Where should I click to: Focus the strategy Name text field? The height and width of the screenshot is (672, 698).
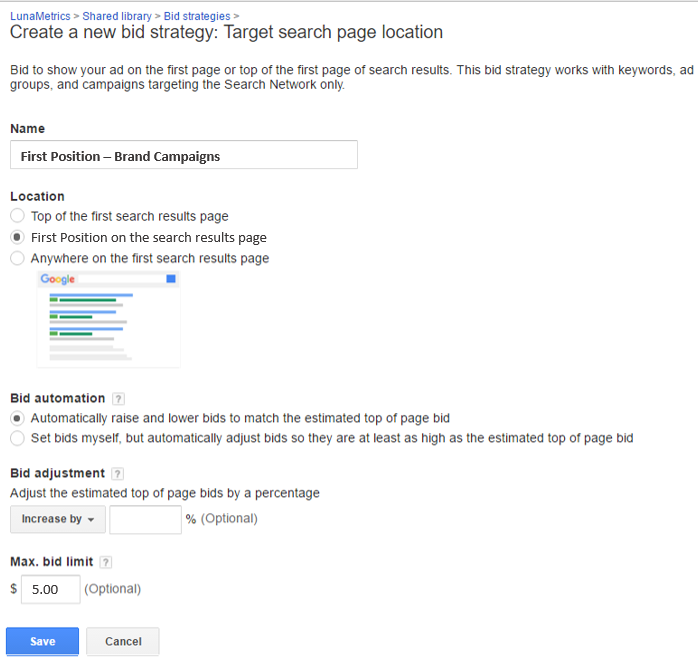coord(184,155)
